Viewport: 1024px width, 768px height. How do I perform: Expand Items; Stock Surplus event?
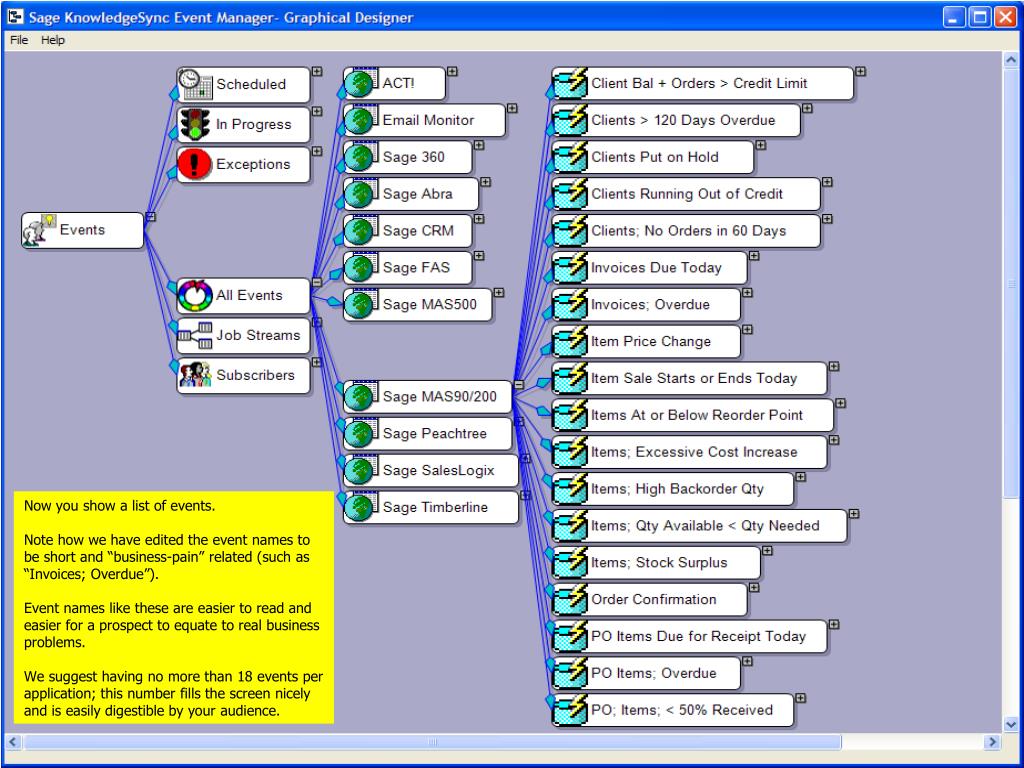pos(767,551)
